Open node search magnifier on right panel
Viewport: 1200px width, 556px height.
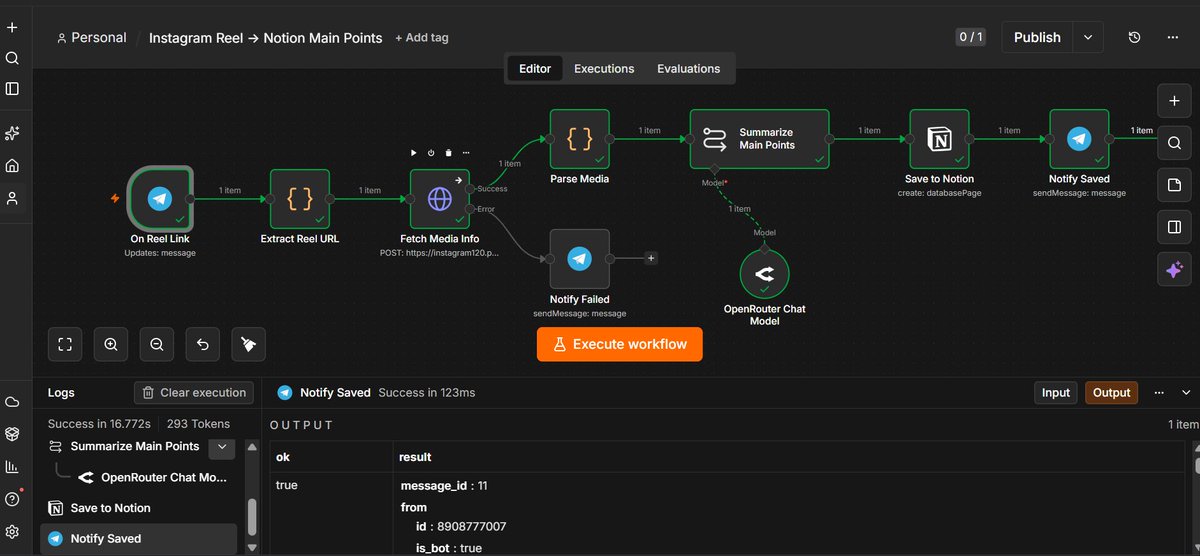(1174, 143)
